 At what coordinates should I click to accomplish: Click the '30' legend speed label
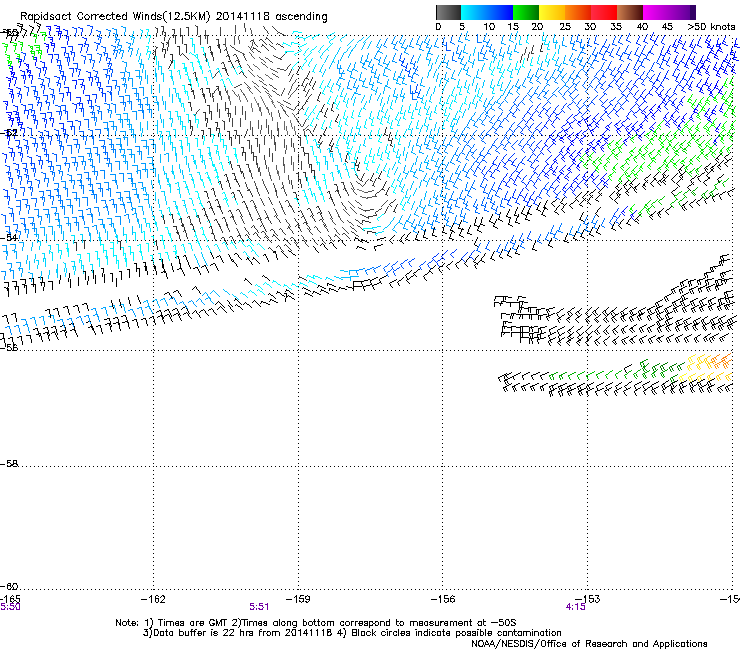click(x=590, y=27)
